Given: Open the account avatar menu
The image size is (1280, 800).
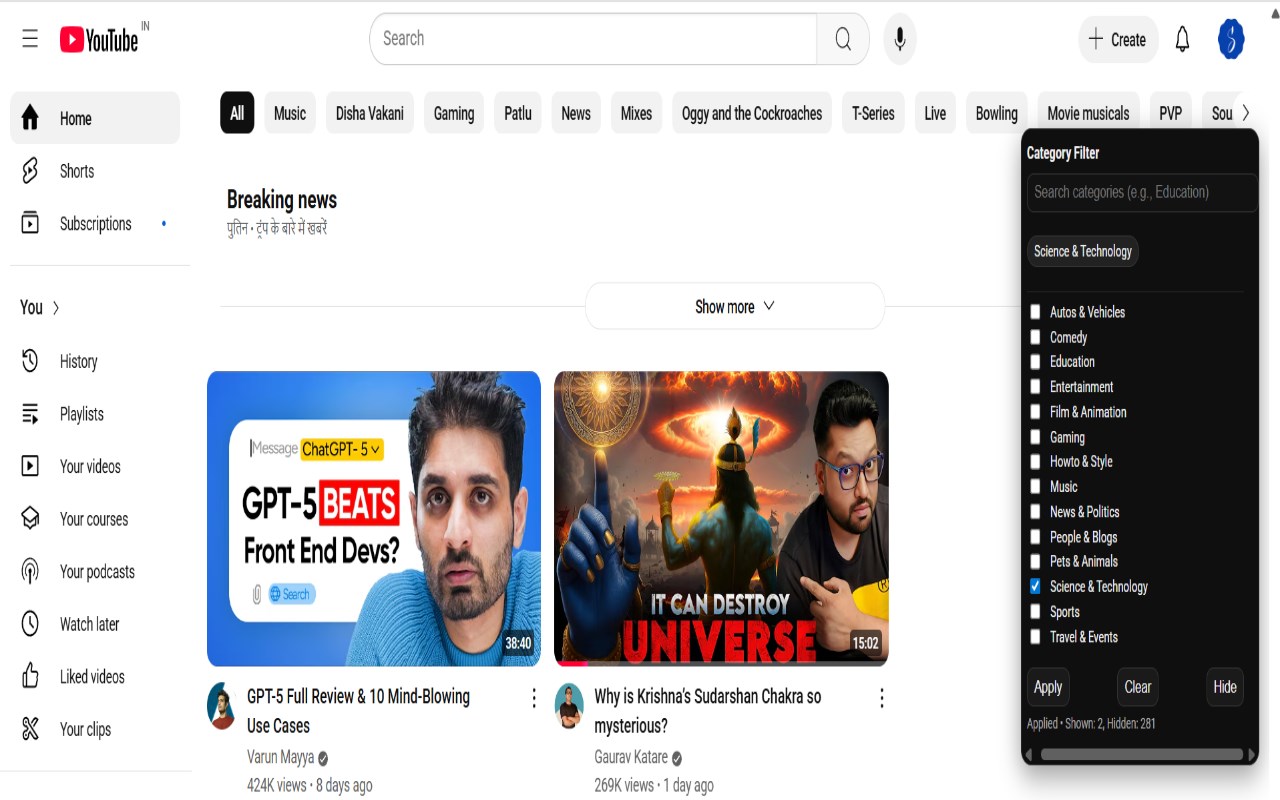Looking at the screenshot, I should click(x=1231, y=39).
